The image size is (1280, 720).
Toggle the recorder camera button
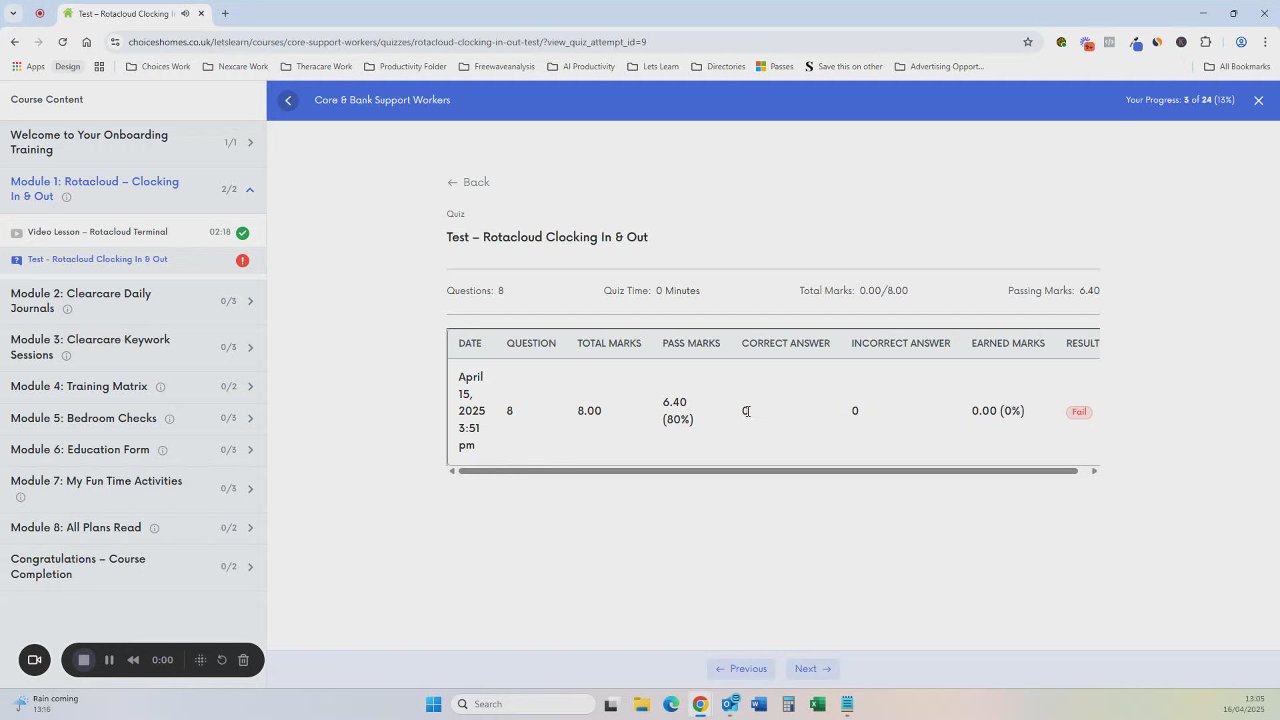34,660
